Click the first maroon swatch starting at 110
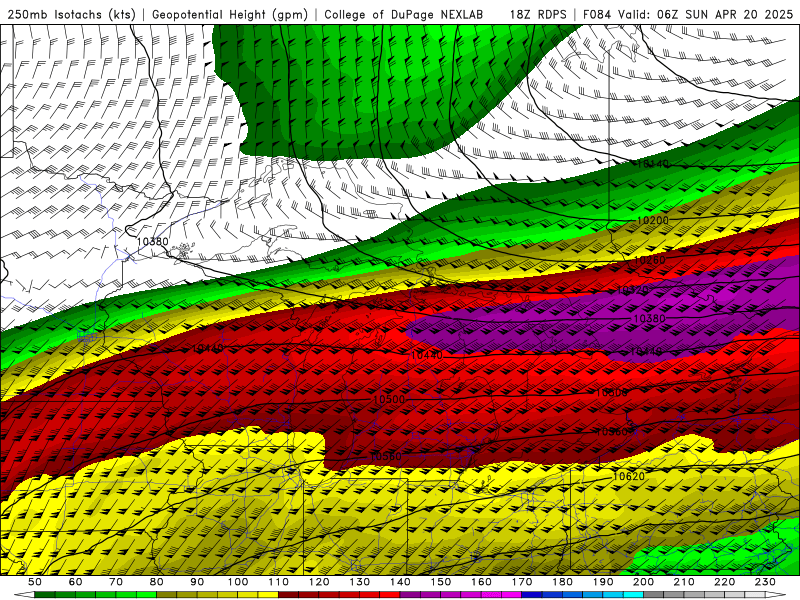The image size is (800, 600). pos(288,595)
